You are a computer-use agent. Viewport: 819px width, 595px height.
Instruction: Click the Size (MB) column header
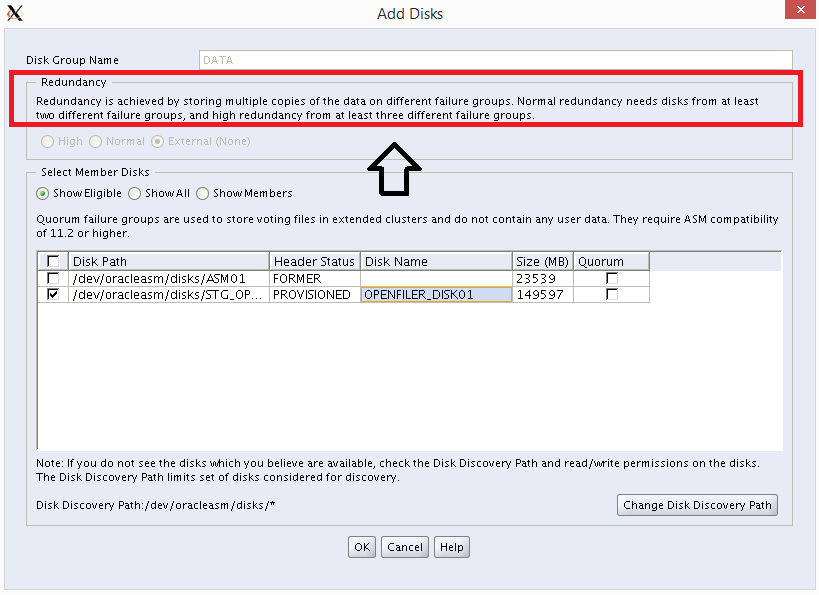[x=543, y=261]
